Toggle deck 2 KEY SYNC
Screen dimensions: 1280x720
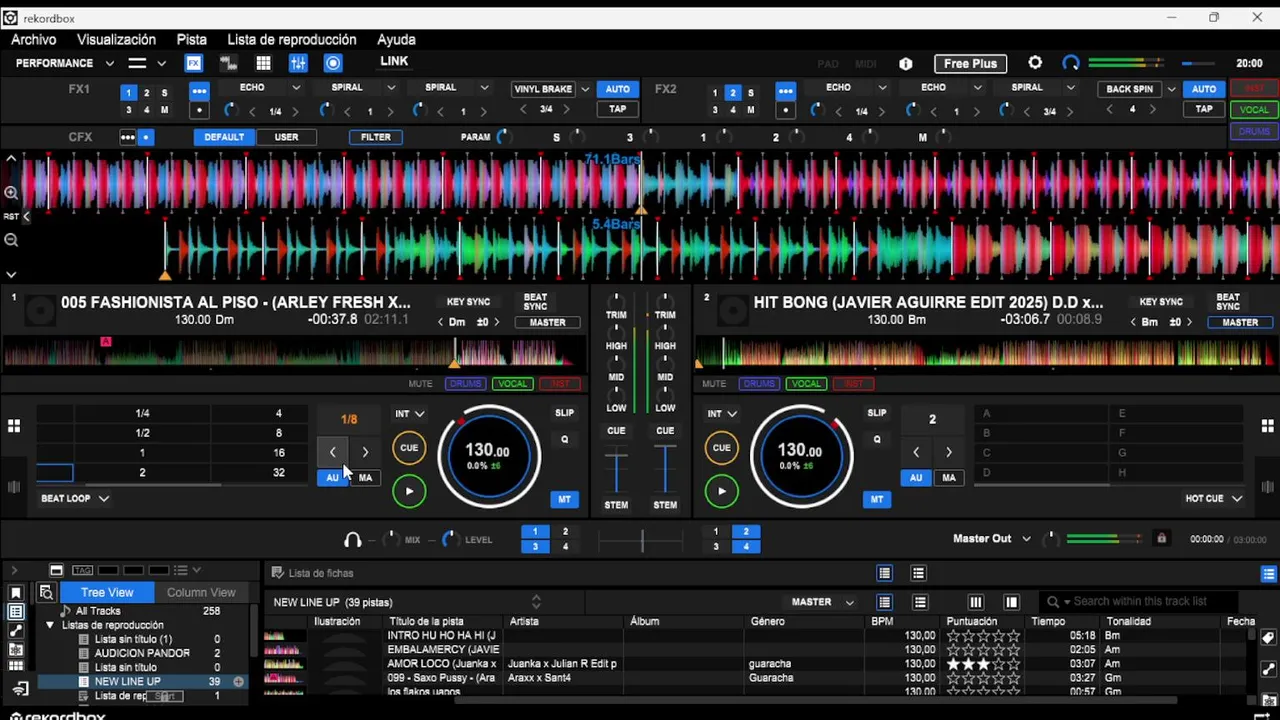(1161, 302)
